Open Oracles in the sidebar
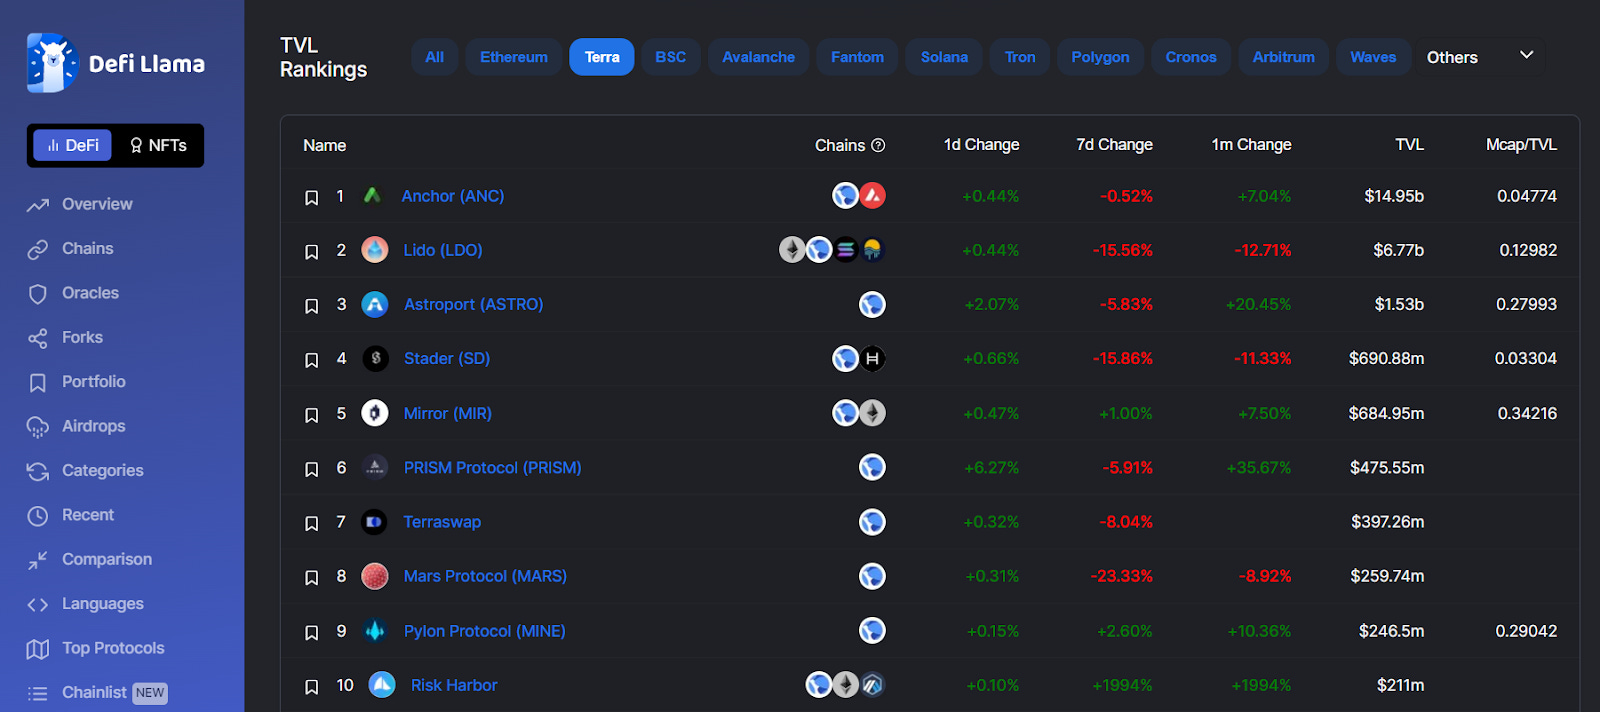The height and width of the screenshot is (712, 1600). [x=73, y=293]
